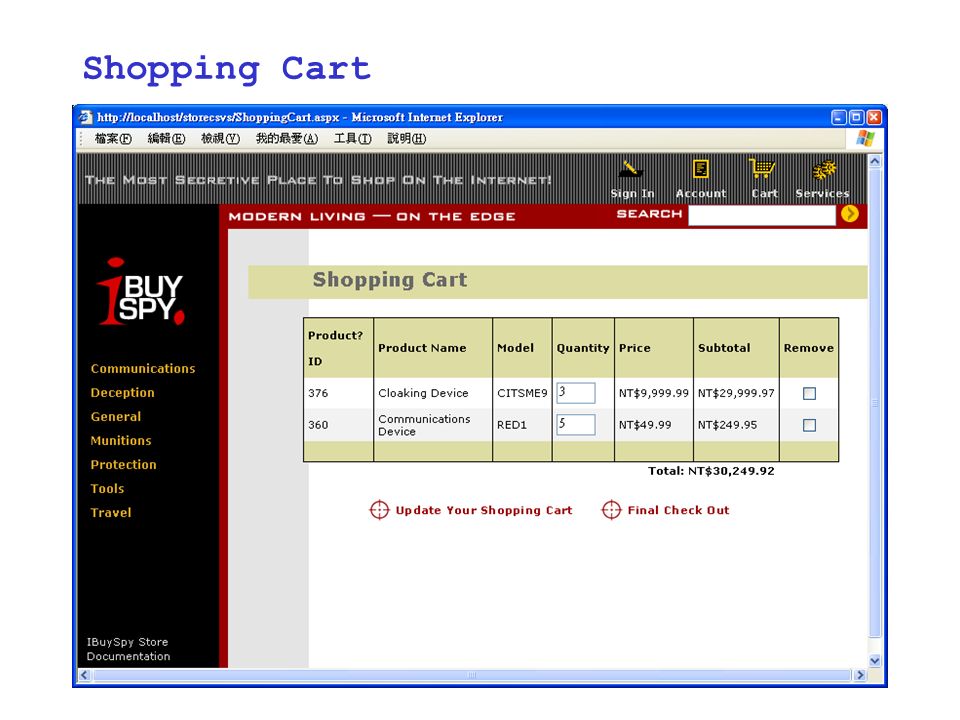Click the crosshair icon beside Final Check Out
Image resolution: width=960 pixels, height=720 pixels.
click(611, 509)
